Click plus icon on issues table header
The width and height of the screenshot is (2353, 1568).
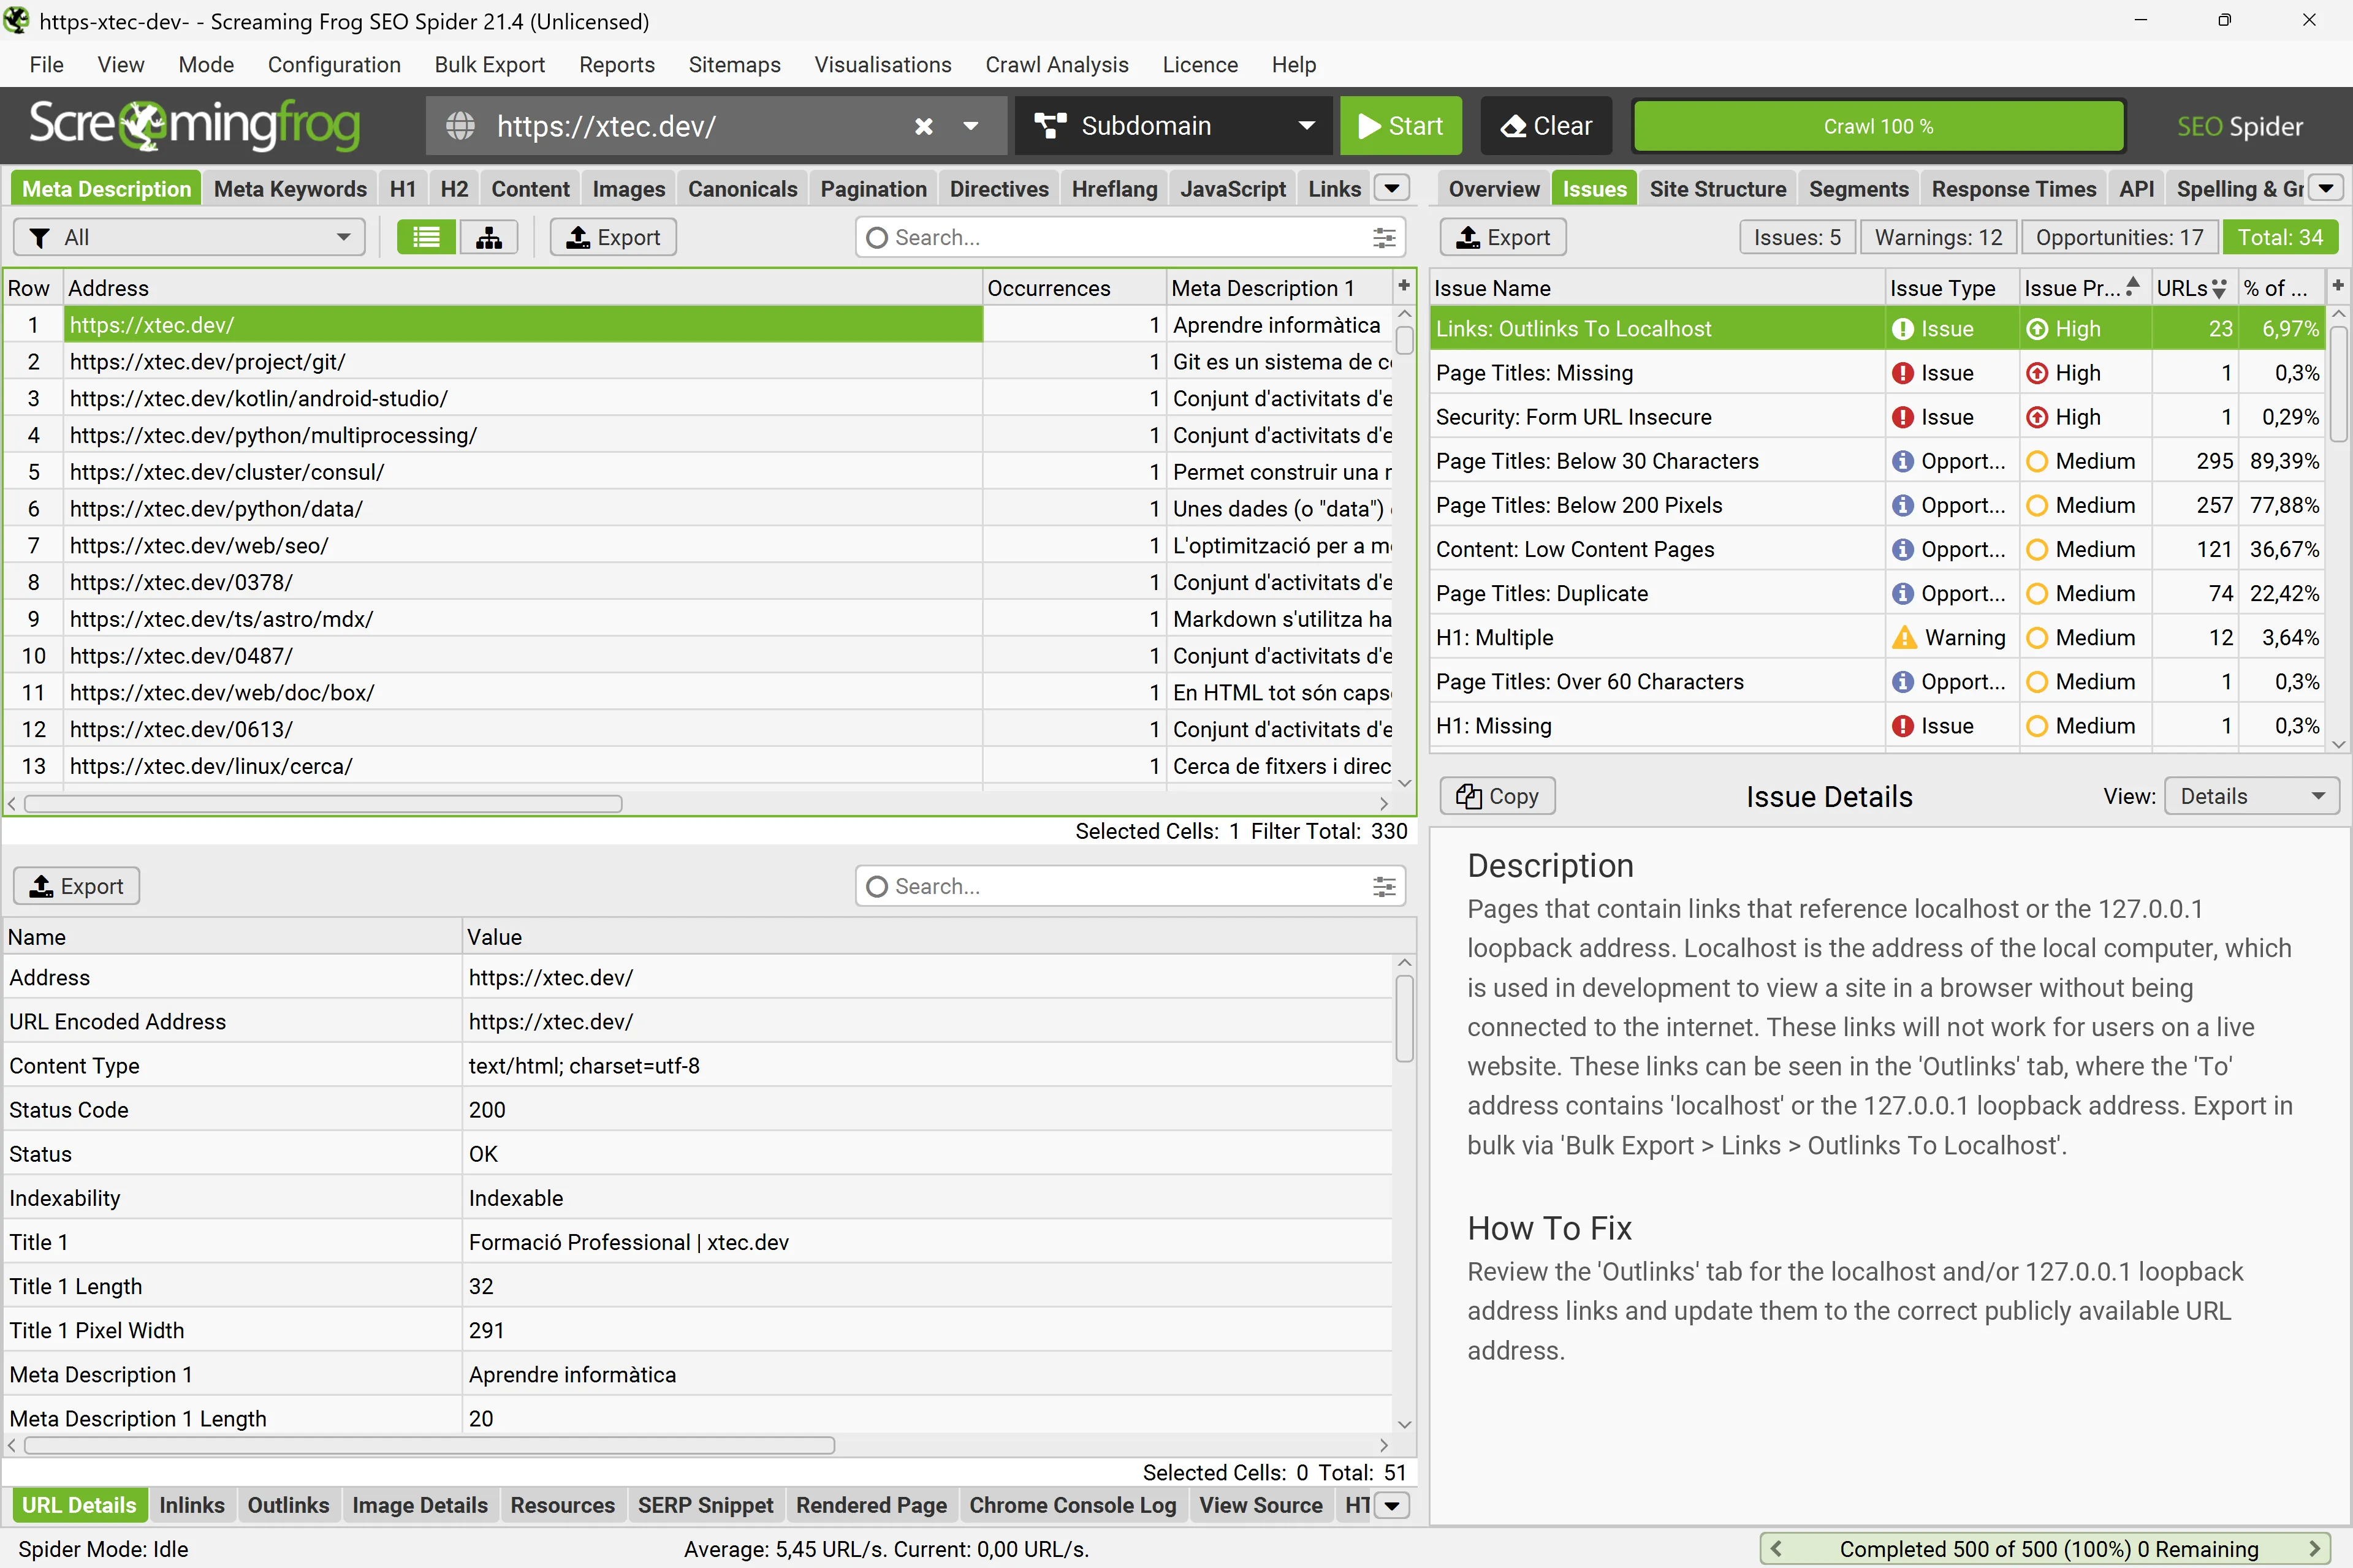(2337, 286)
